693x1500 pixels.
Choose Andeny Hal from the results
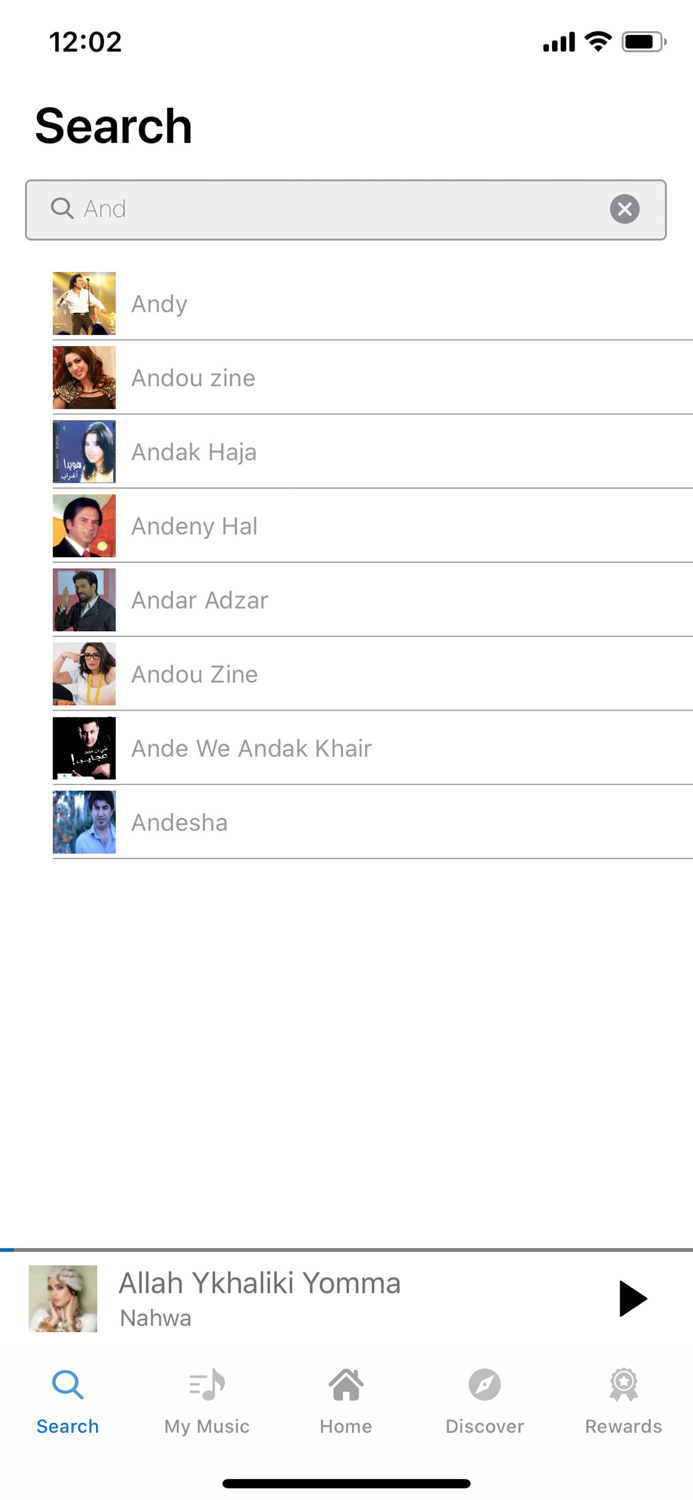[194, 526]
